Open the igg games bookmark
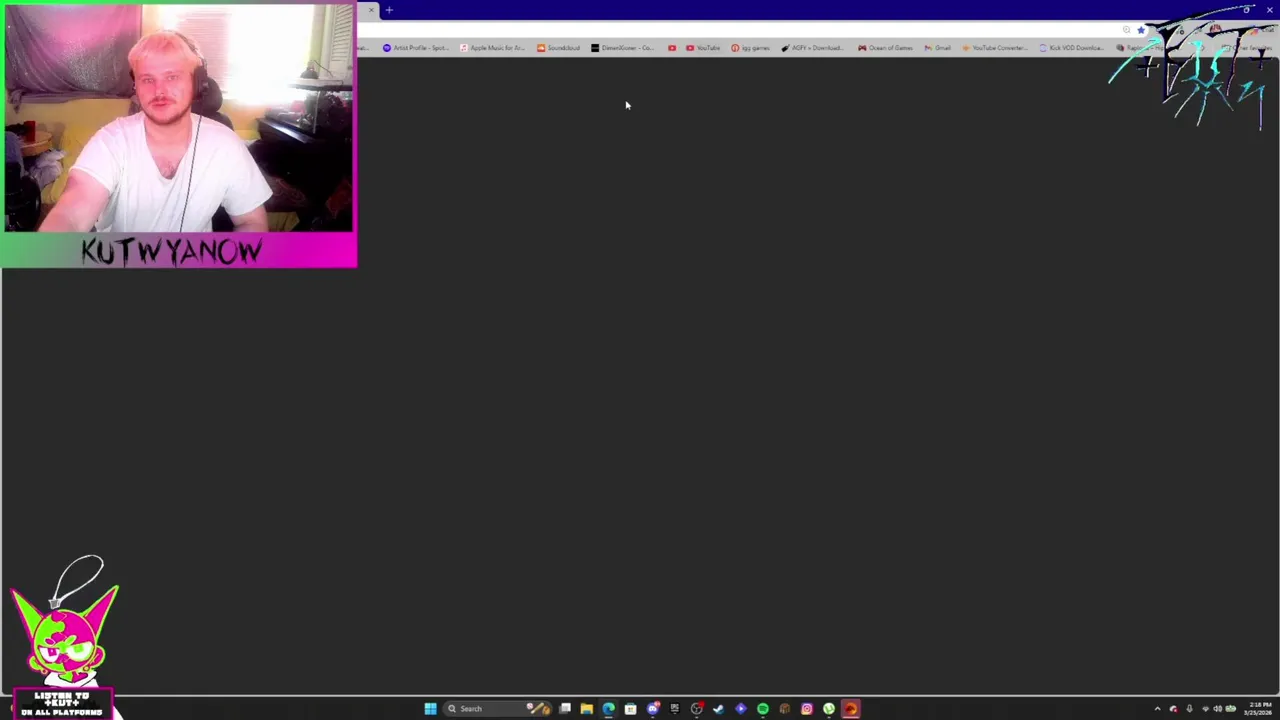Viewport: 1280px width, 720px height. (750, 48)
